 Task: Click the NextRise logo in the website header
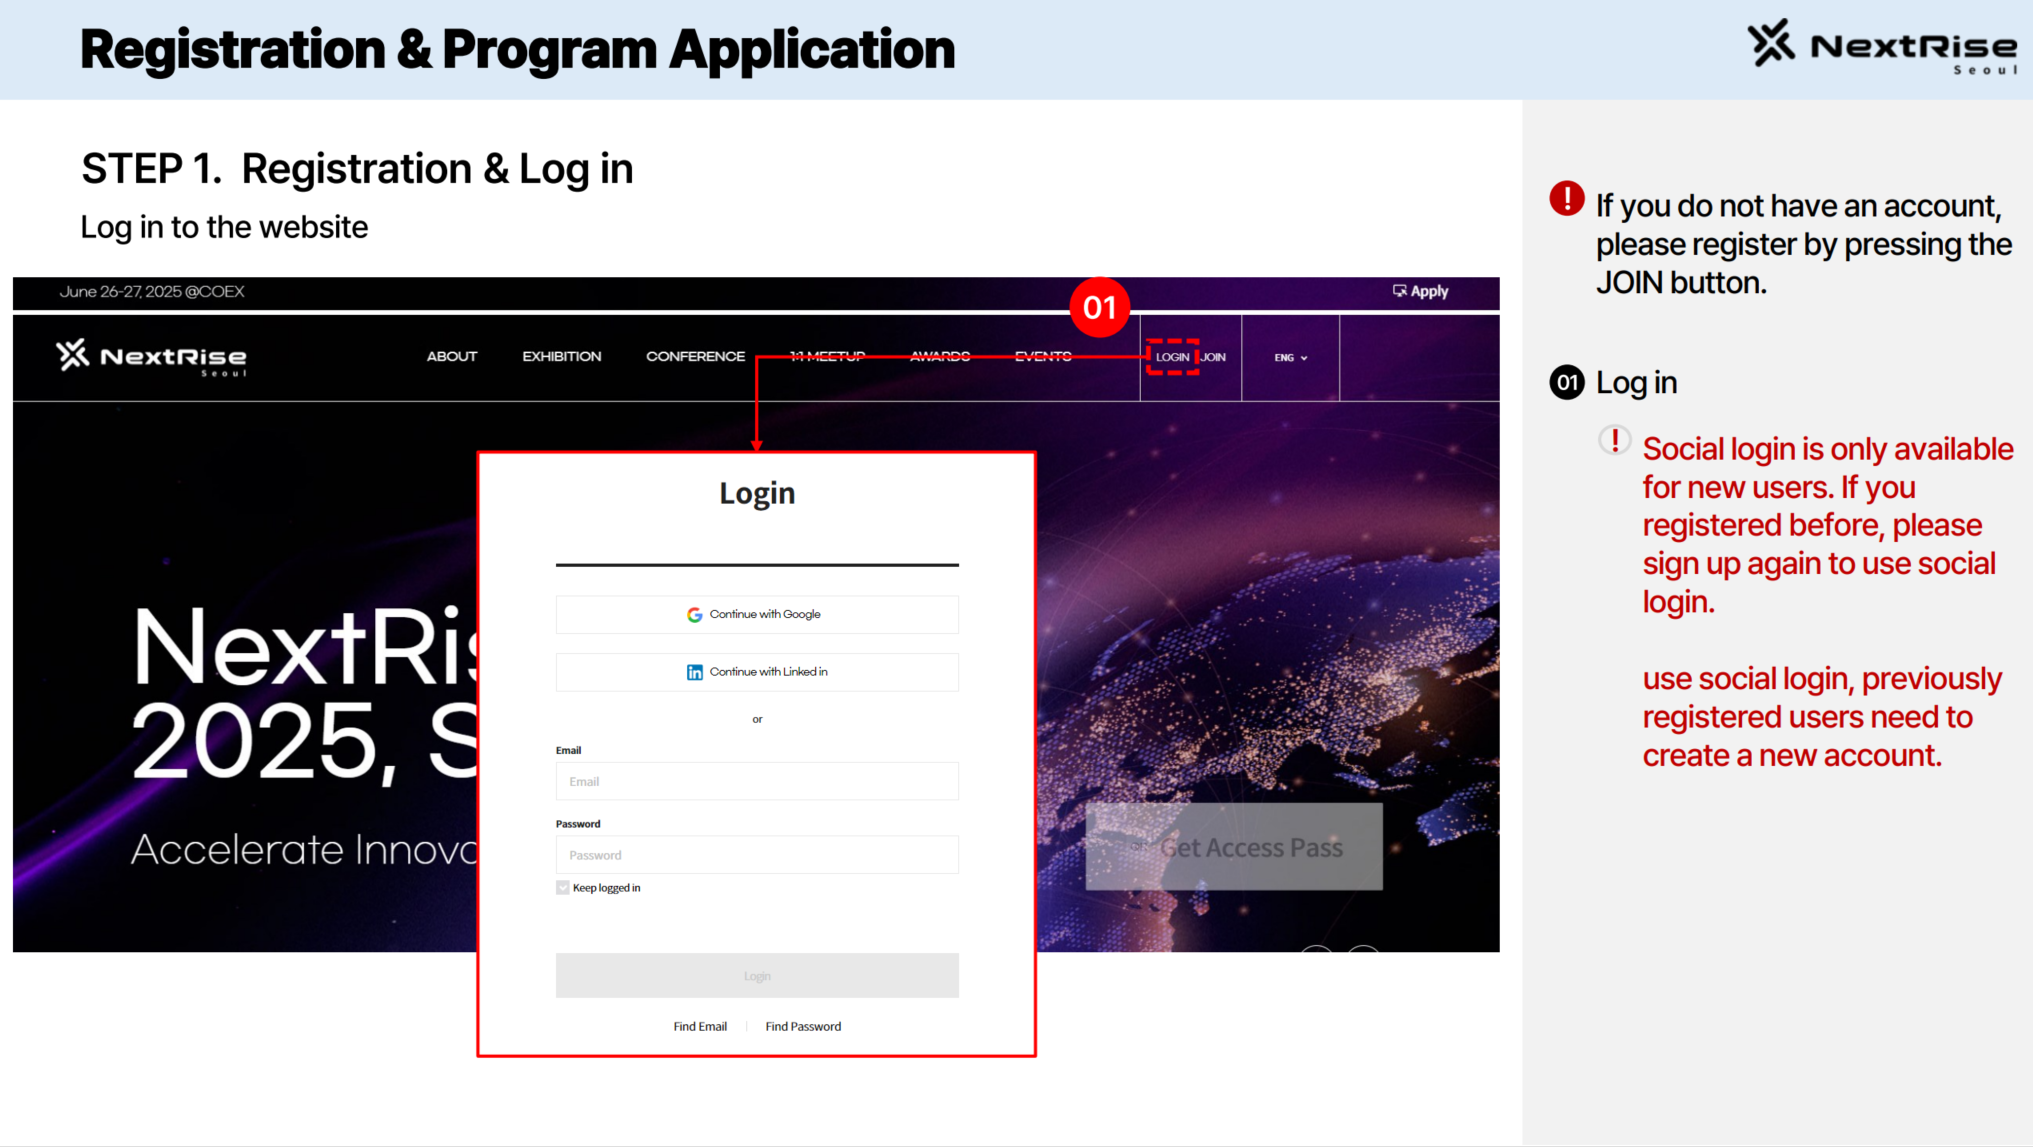pyautogui.click(x=151, y=357)
